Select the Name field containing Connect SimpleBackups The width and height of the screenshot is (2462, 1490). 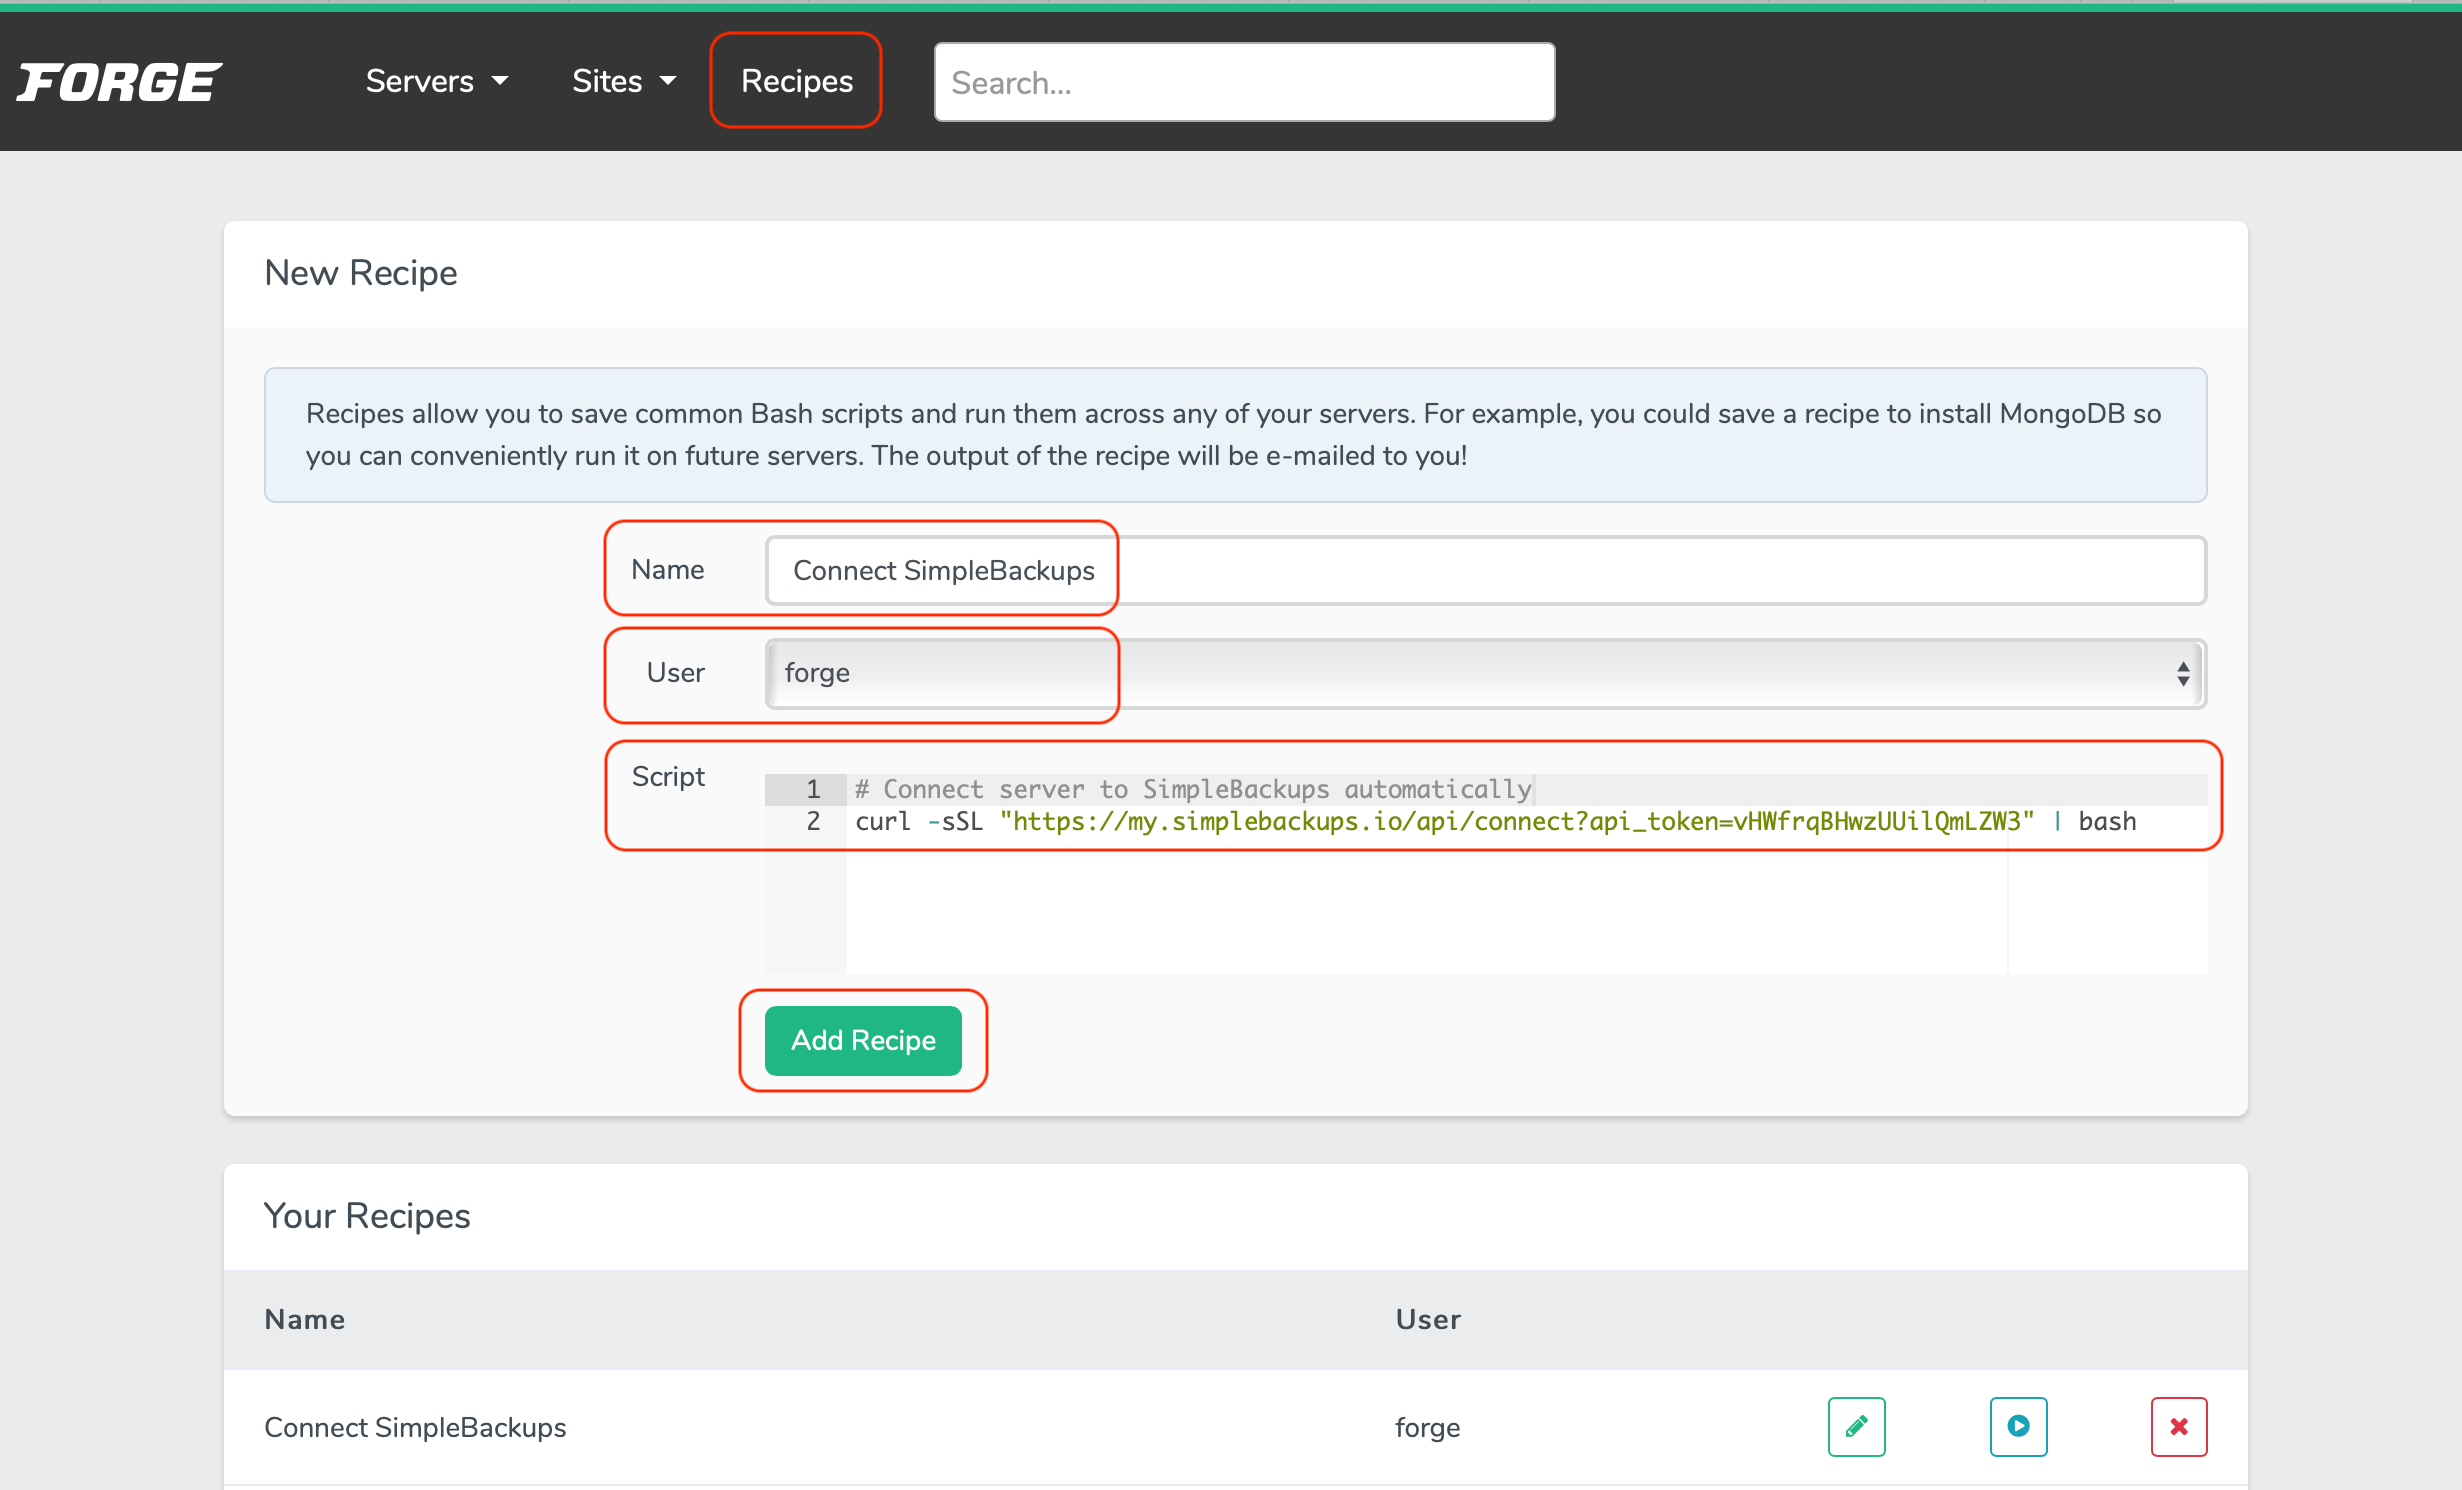(x=940, y=570)
